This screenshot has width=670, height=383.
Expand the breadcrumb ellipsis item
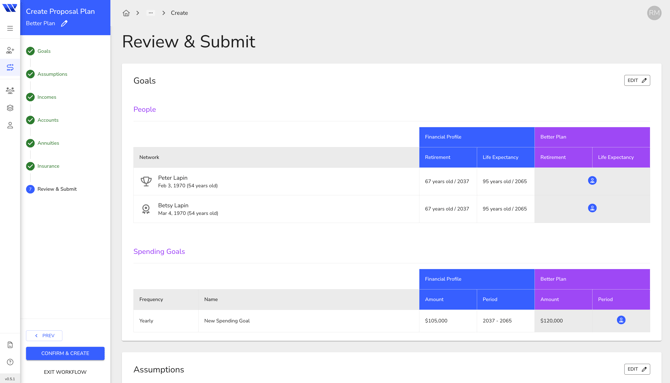[150, 13]
